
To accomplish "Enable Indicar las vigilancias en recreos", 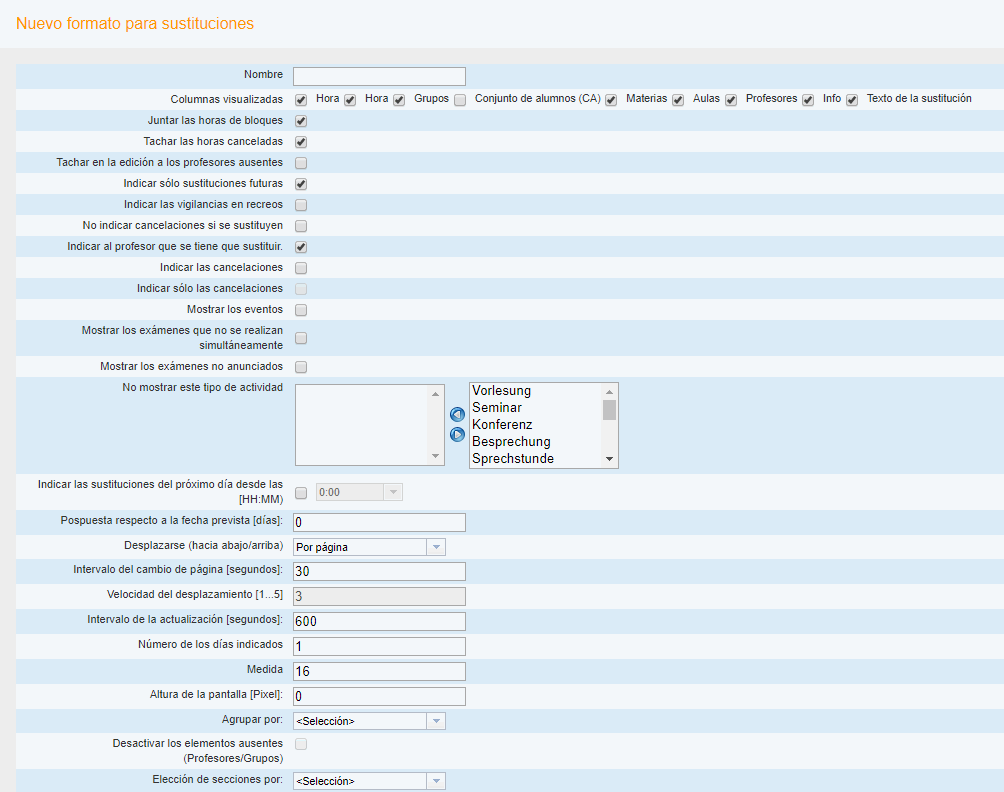I will 301,205.
